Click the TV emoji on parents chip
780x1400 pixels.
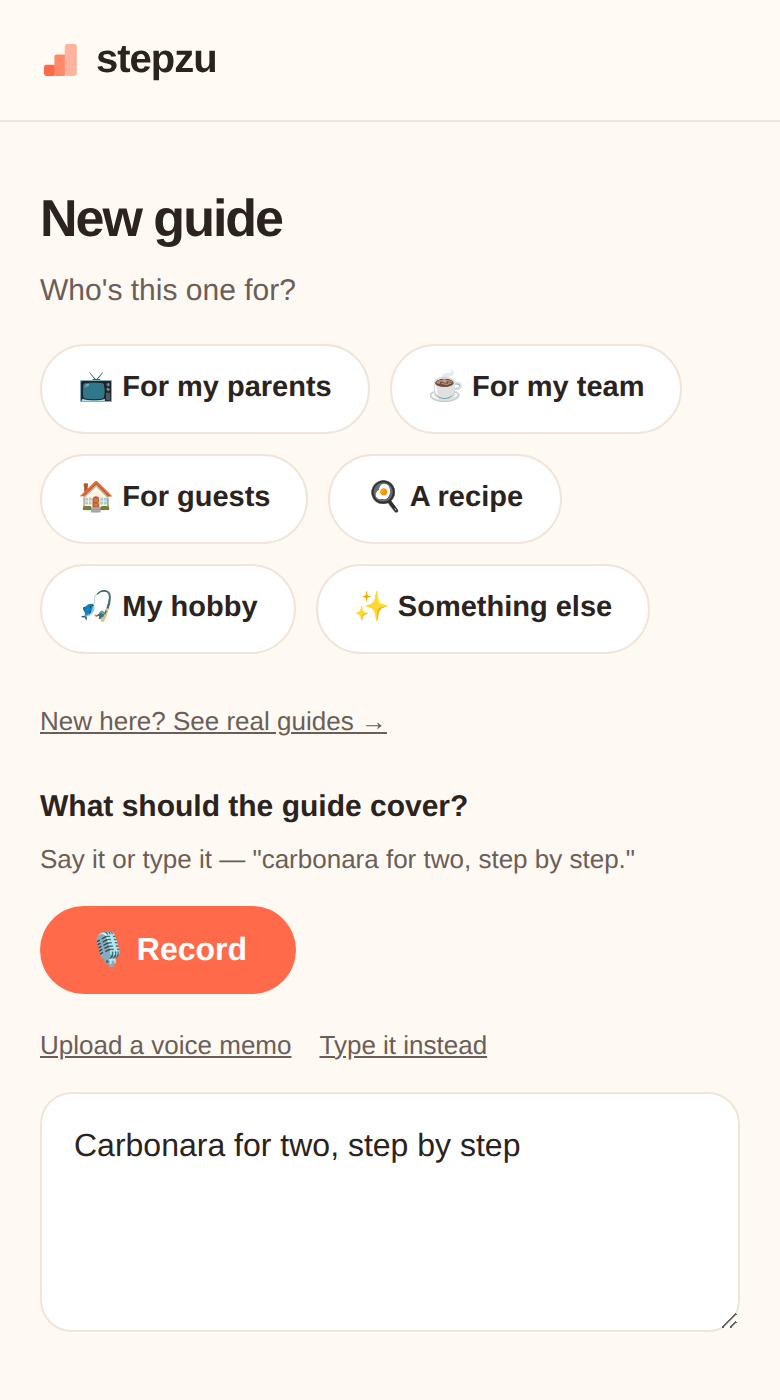point(96,387)
